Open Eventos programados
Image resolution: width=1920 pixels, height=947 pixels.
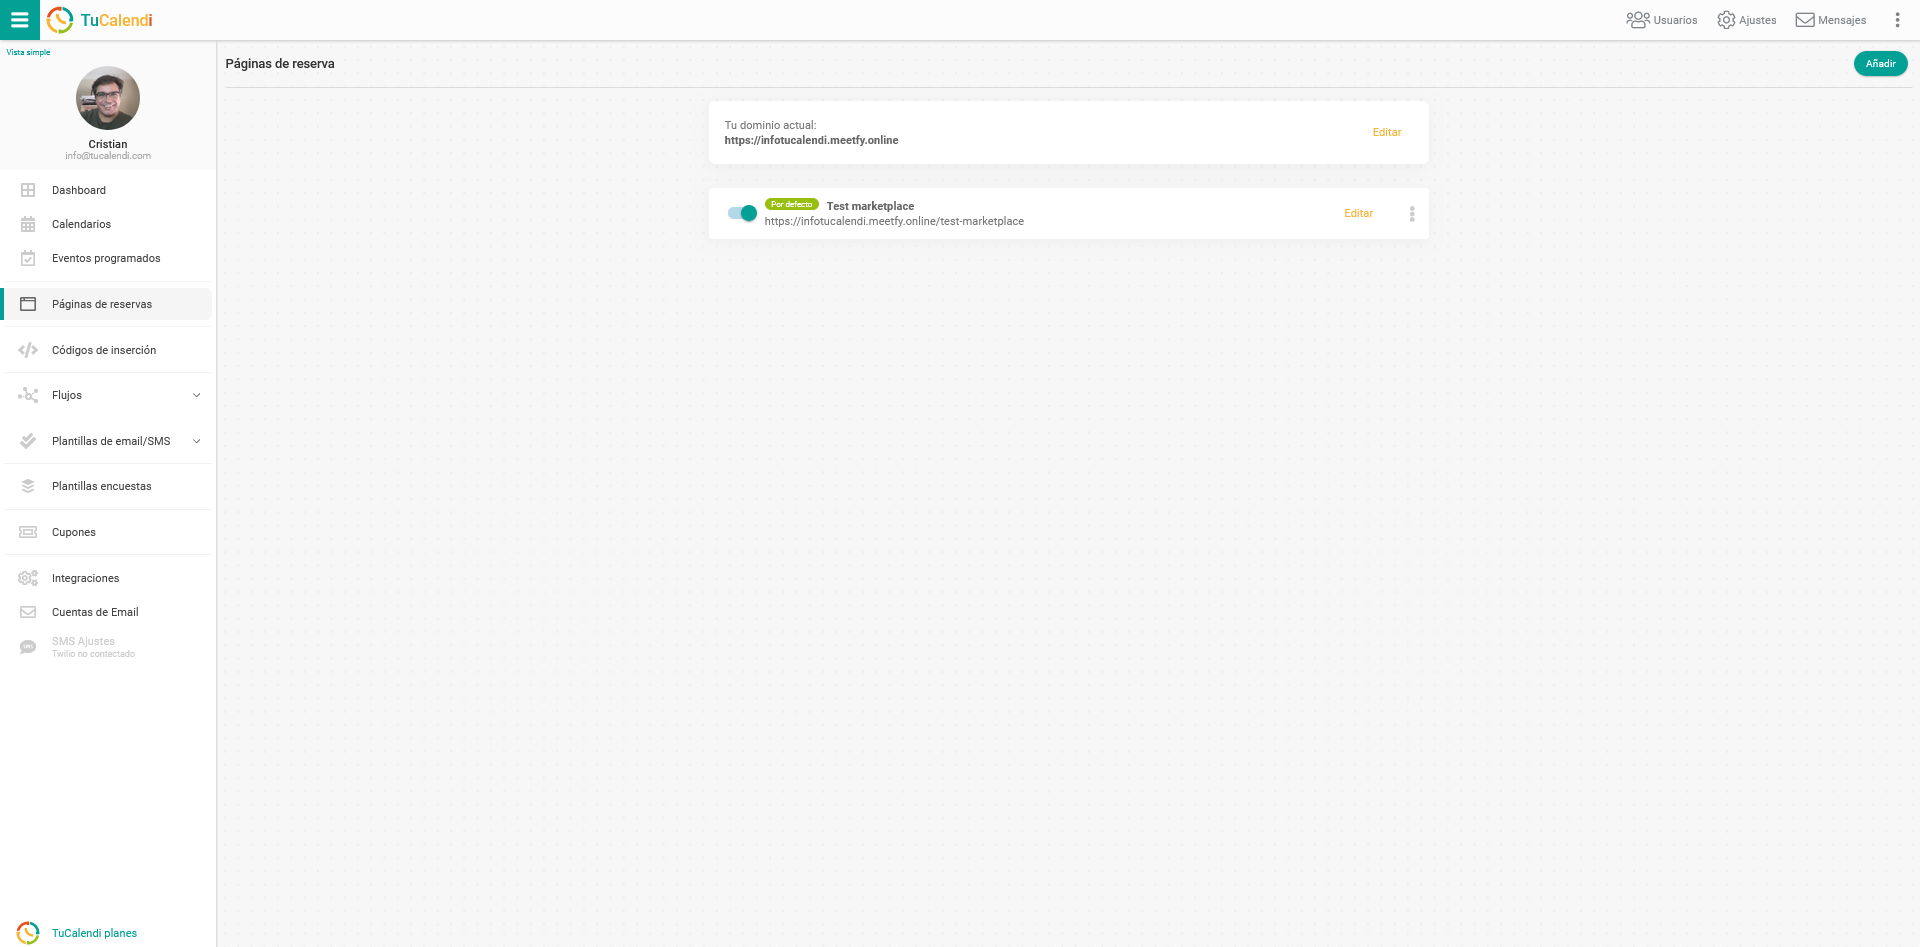[x=108, y=258]
